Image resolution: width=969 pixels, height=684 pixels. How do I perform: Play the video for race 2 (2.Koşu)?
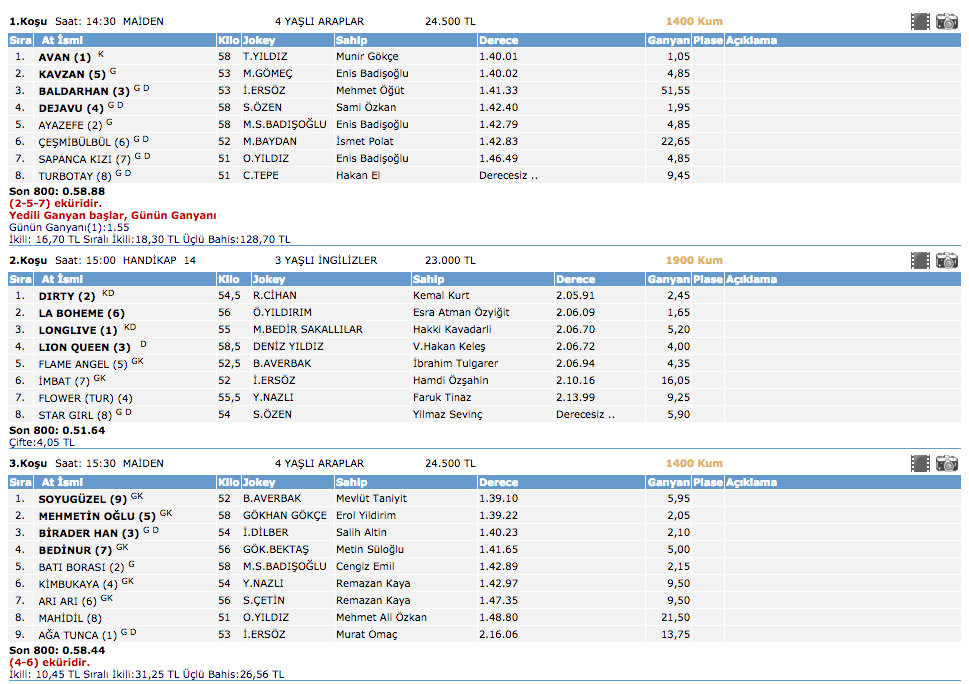(x=920, y=260)
